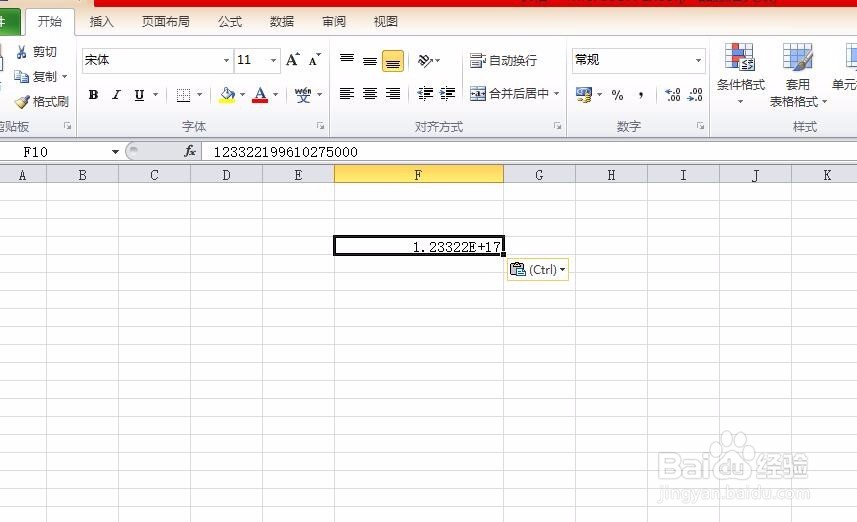Toggle Italic formatting
The height and width of the screenshot is (522, 857).
pyautogui.click(x=116, y=95)
